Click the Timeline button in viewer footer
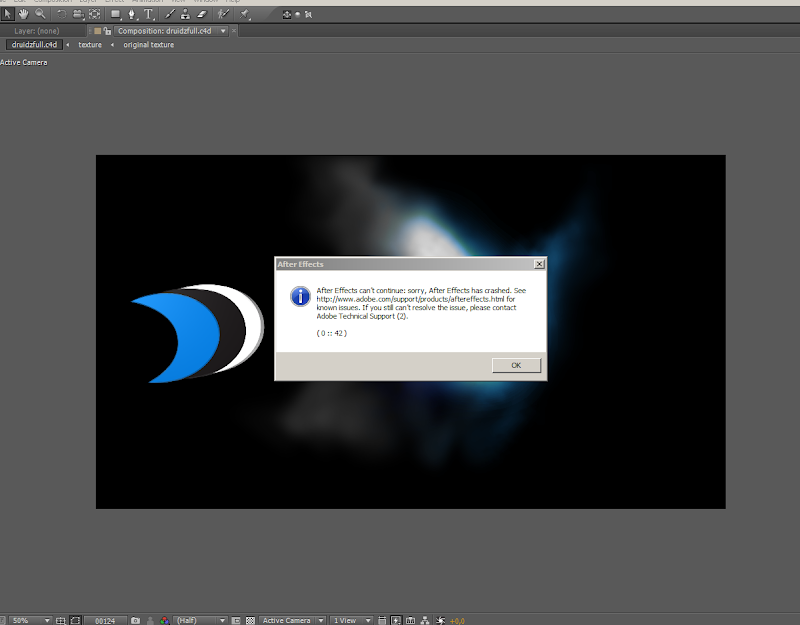The image size is (800, 625). click(410, 620)
